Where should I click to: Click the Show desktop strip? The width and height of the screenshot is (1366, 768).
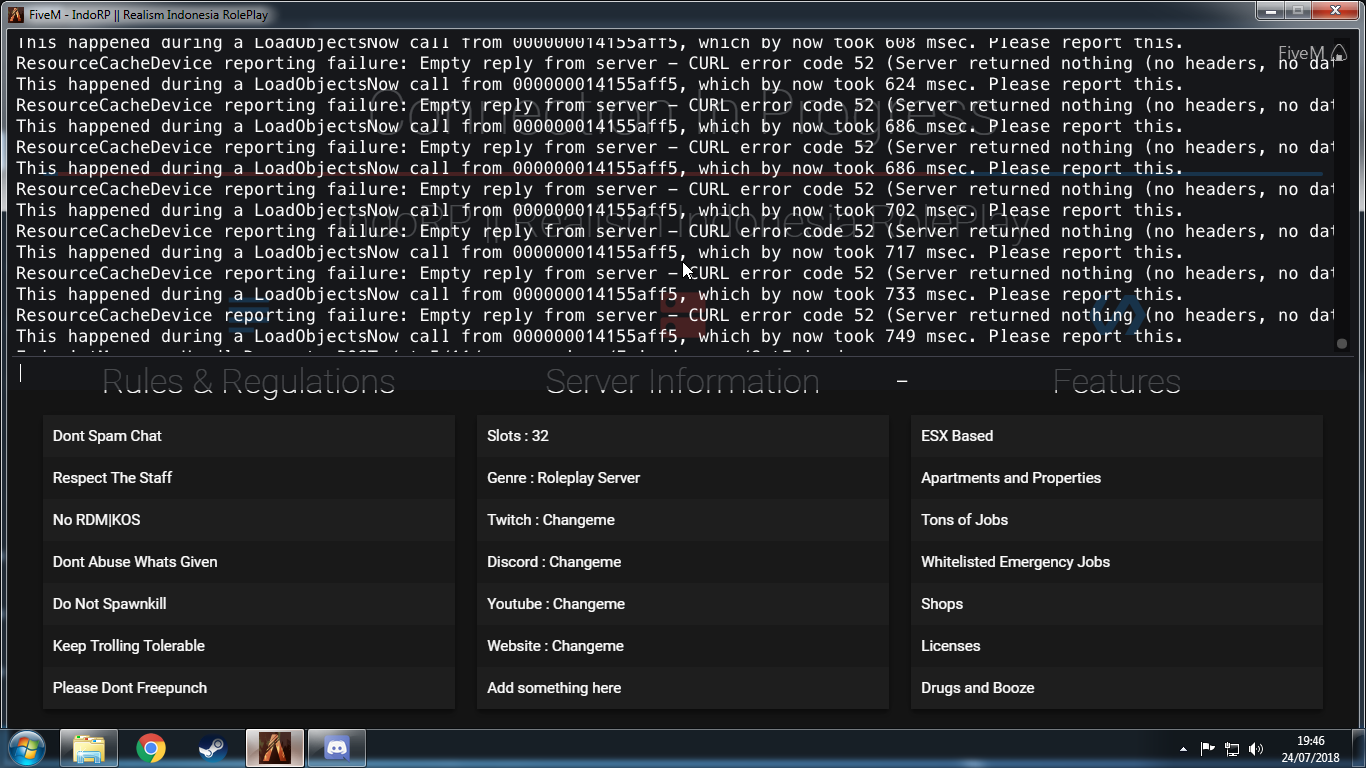(x=1358, y=749)
